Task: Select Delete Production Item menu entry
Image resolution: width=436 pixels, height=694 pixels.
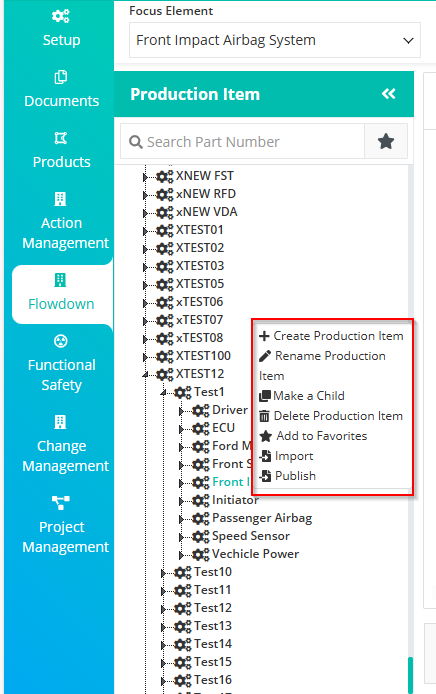Action: click(x=331, y=416)
